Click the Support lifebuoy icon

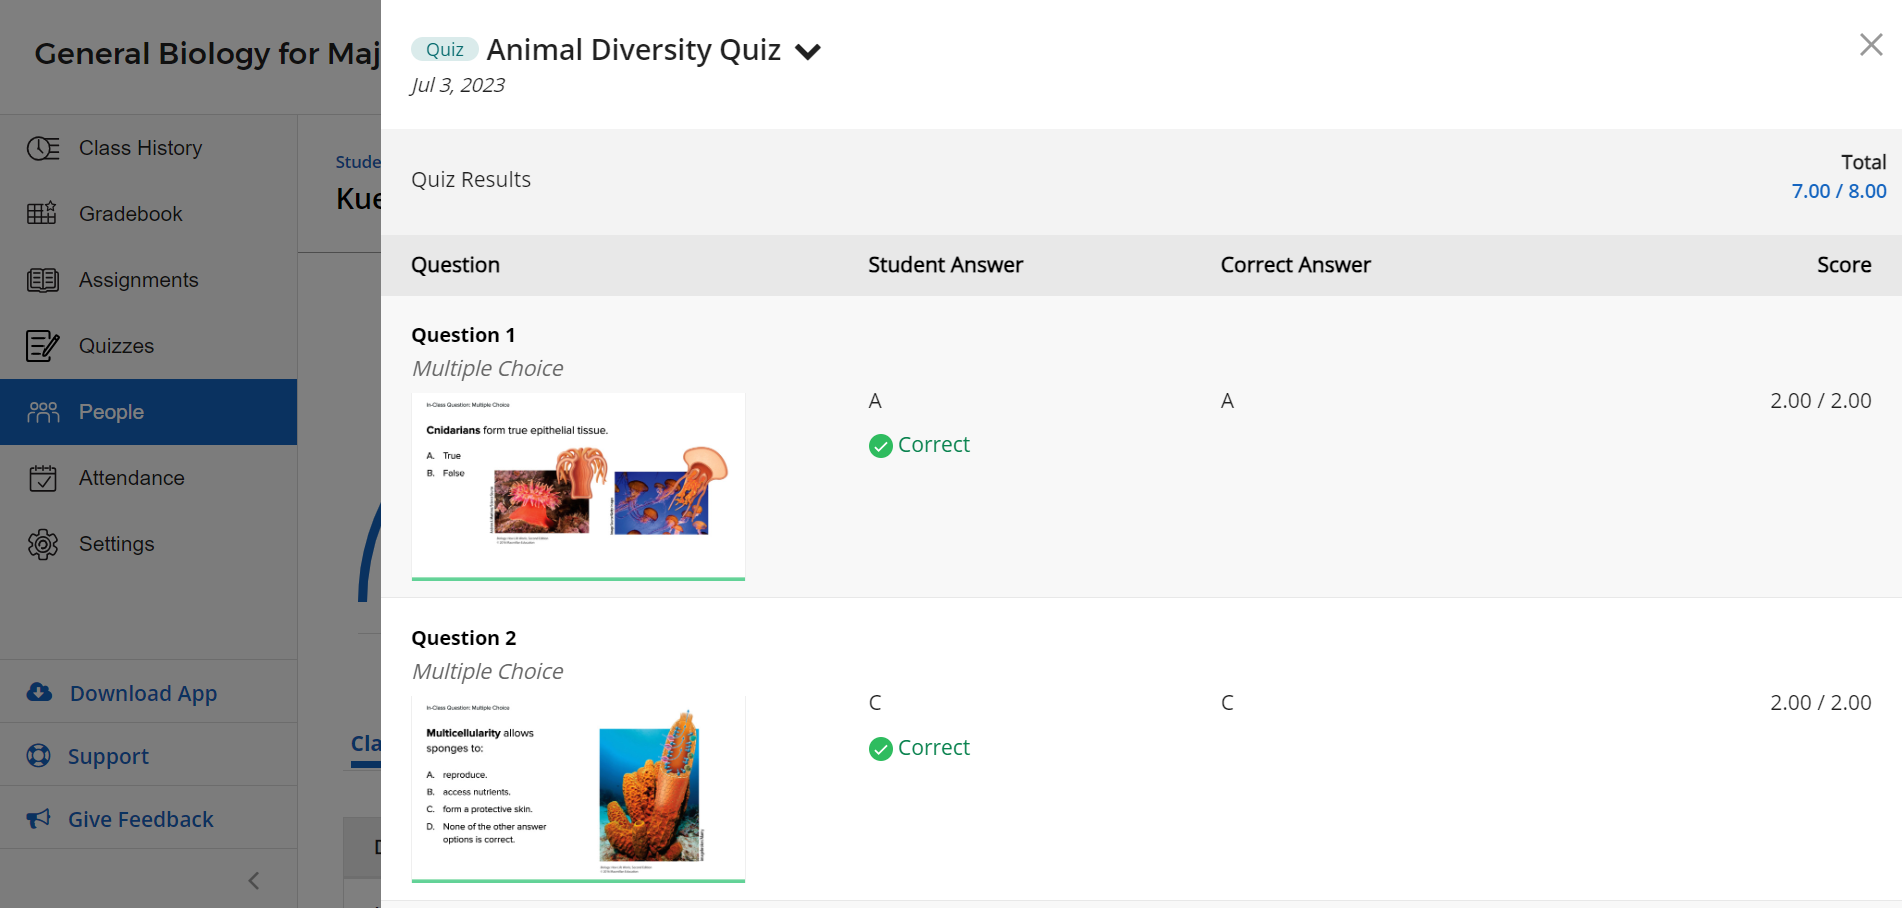tap(39, 755)
